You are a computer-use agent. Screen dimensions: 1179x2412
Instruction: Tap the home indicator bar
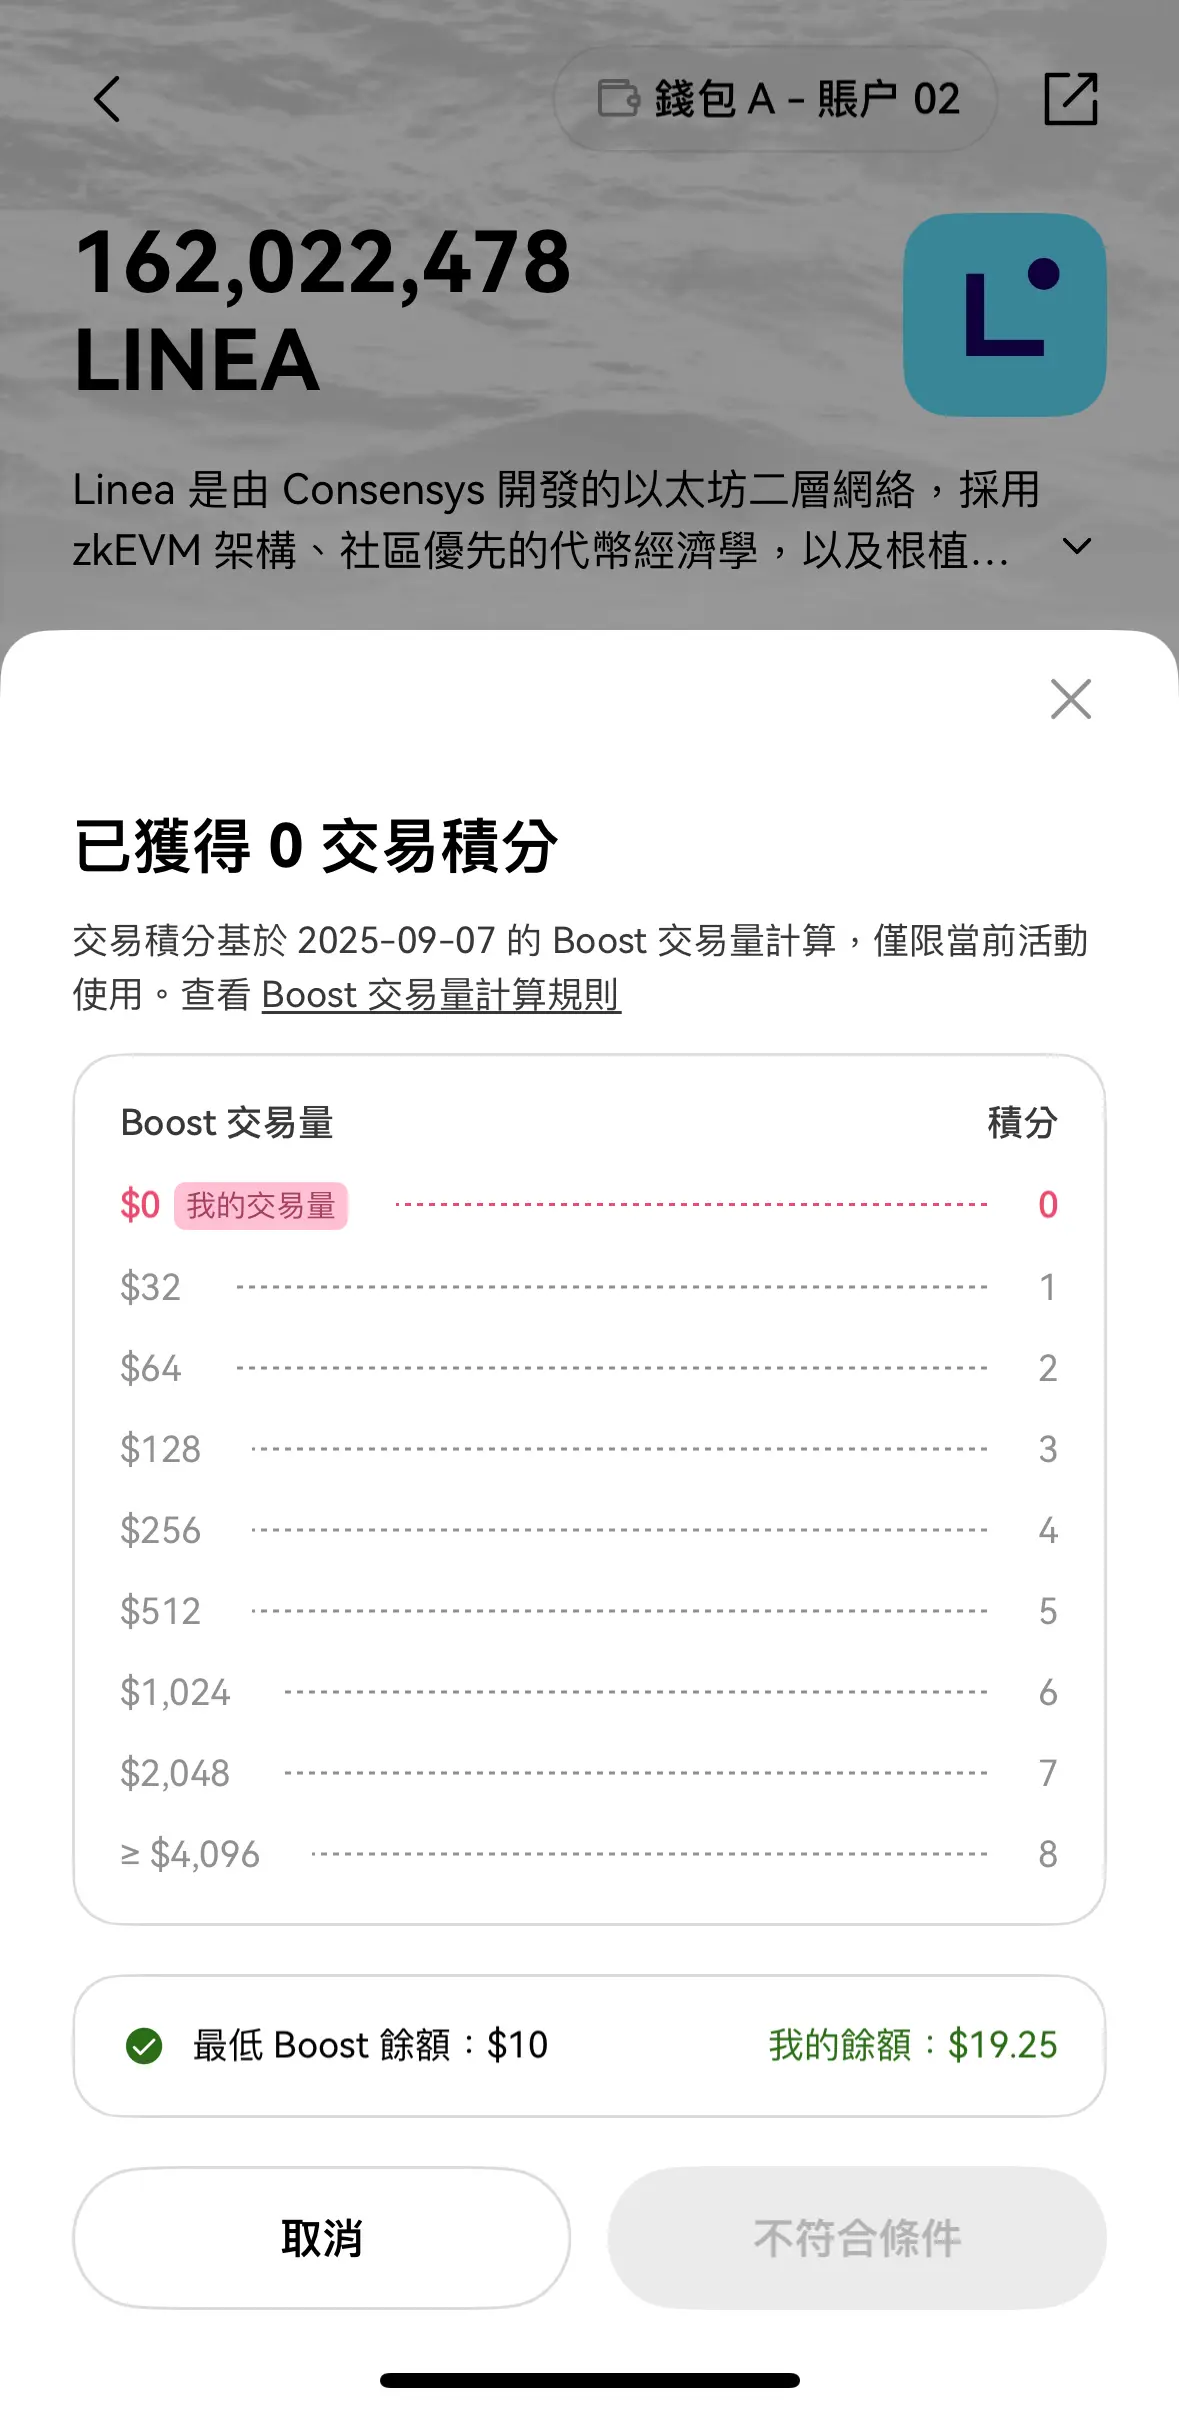(x=589, y=2380)
